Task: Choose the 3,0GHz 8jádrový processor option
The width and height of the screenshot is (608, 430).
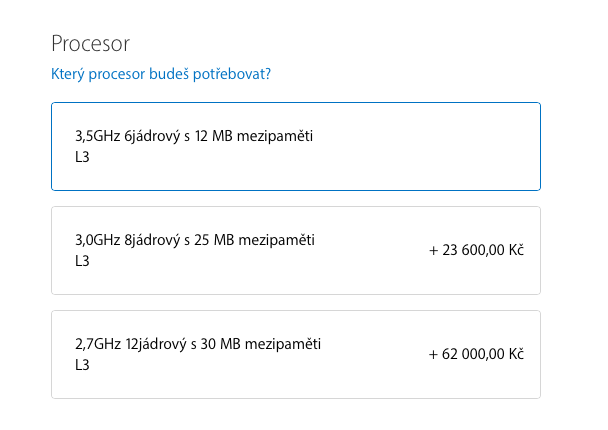Action: coord(295,250)
